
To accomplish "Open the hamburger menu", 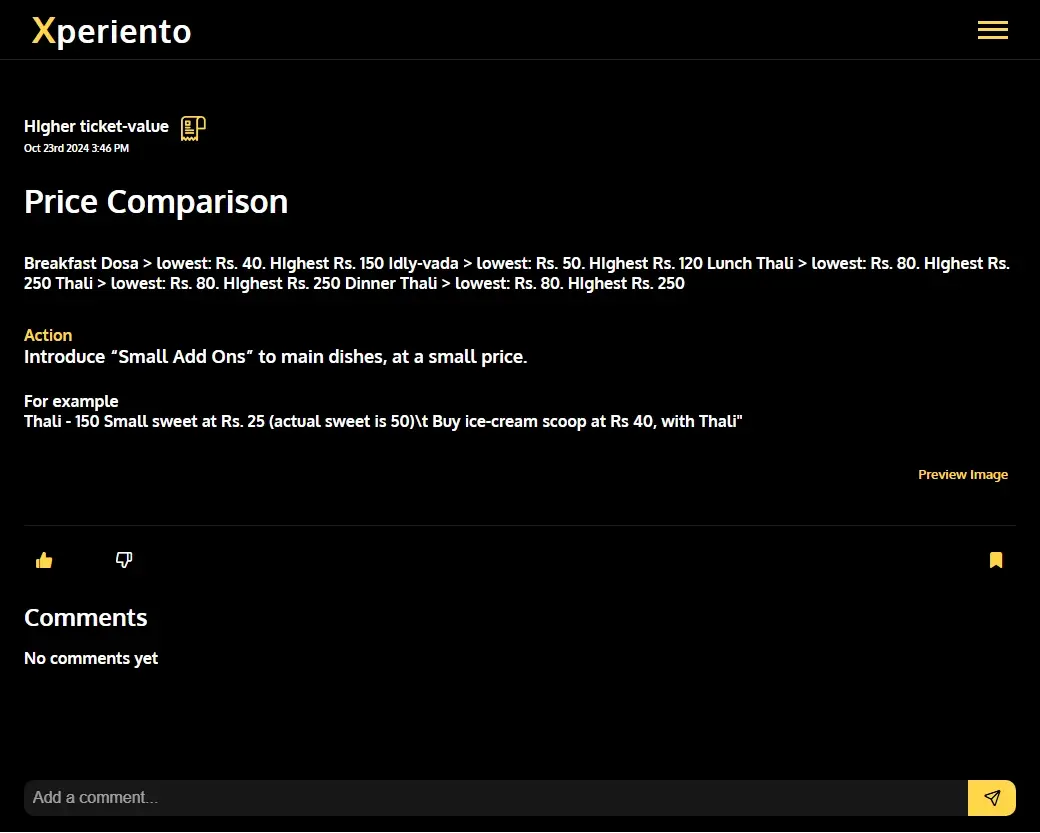I will pyautogui.click(x=992, y=30).
